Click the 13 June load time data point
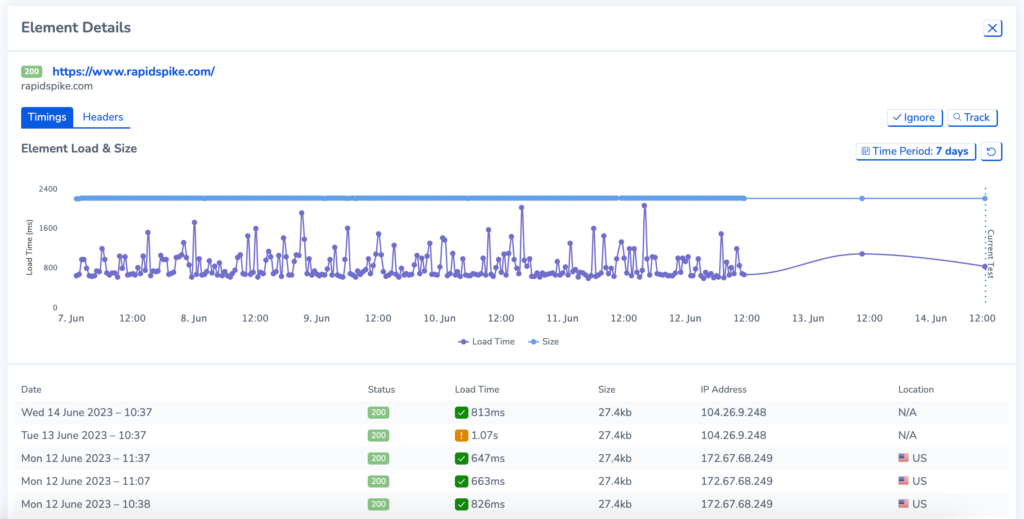The image size is (1024, 519). [862, 254]
